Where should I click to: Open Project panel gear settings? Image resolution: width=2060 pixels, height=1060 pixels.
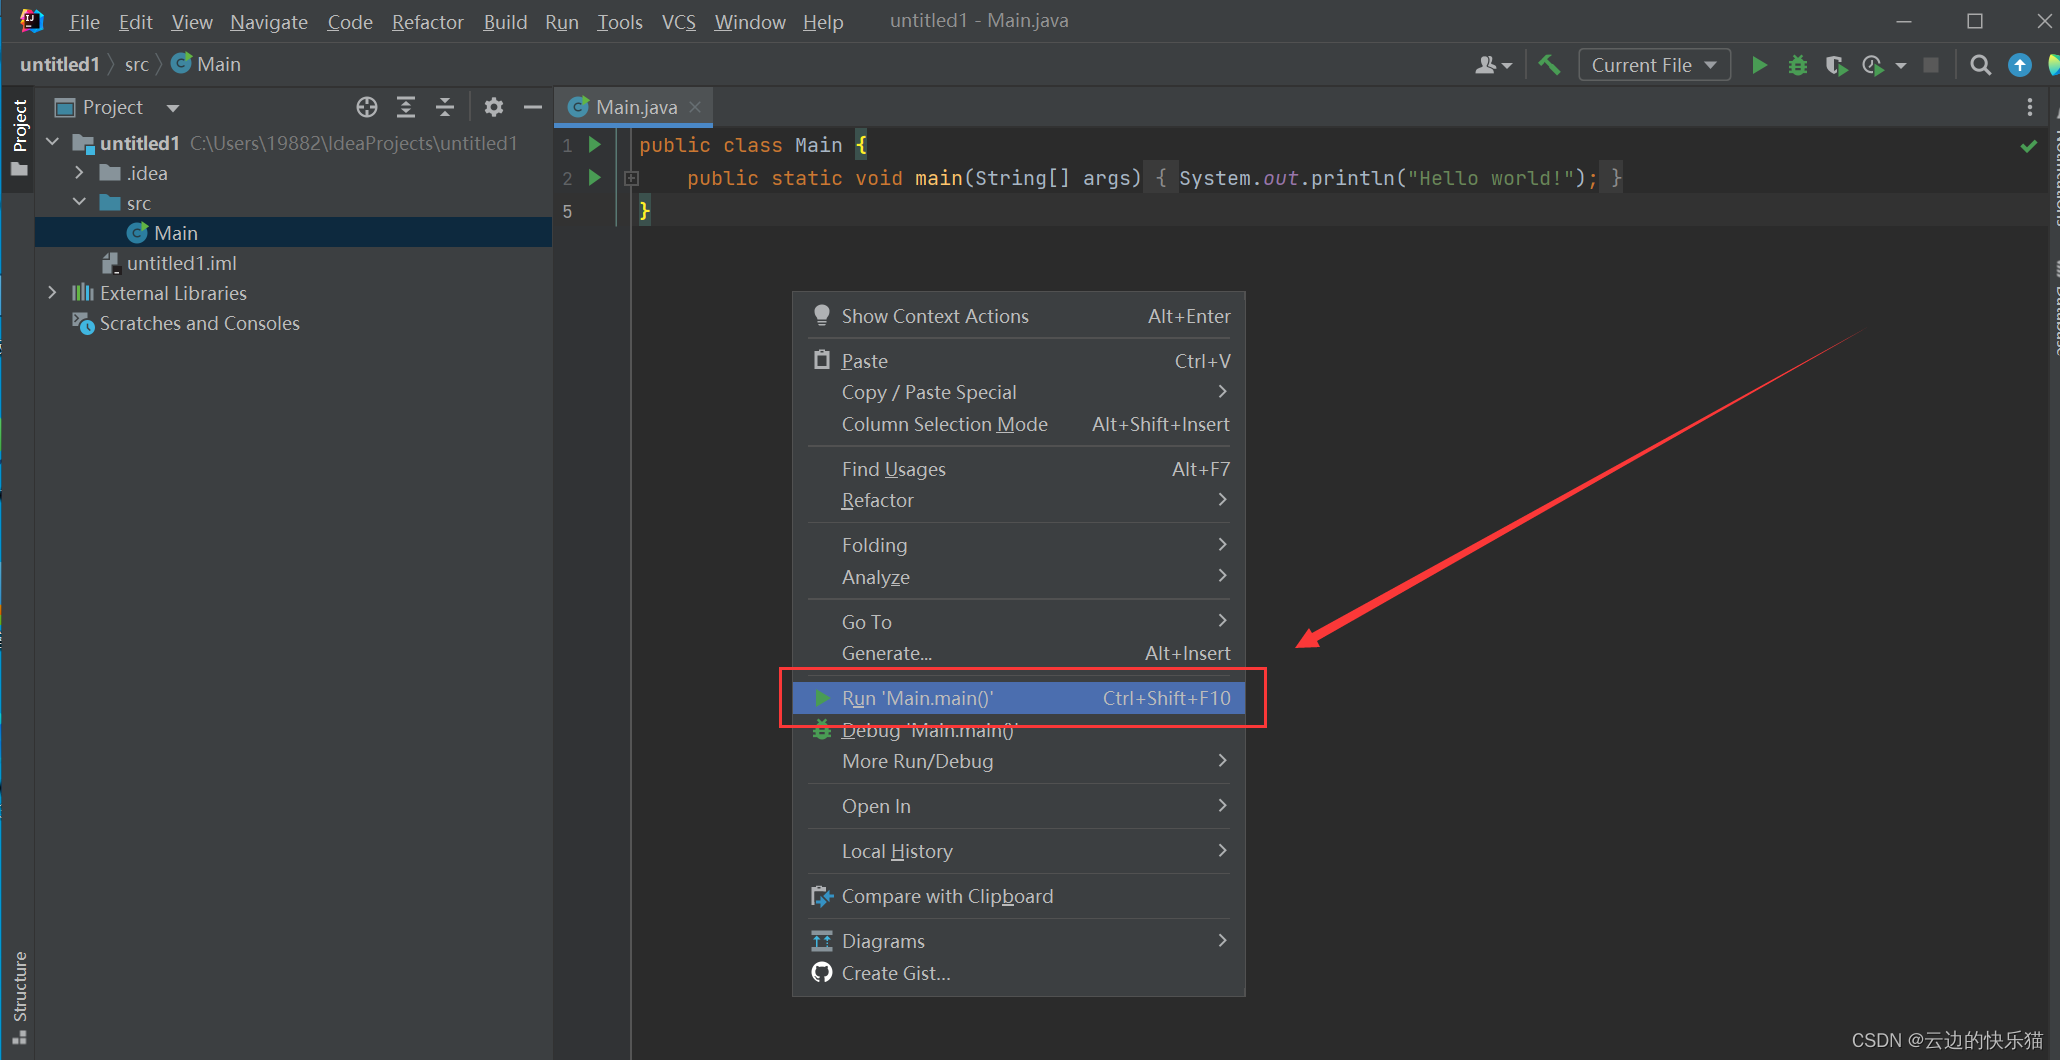(494, 107)
